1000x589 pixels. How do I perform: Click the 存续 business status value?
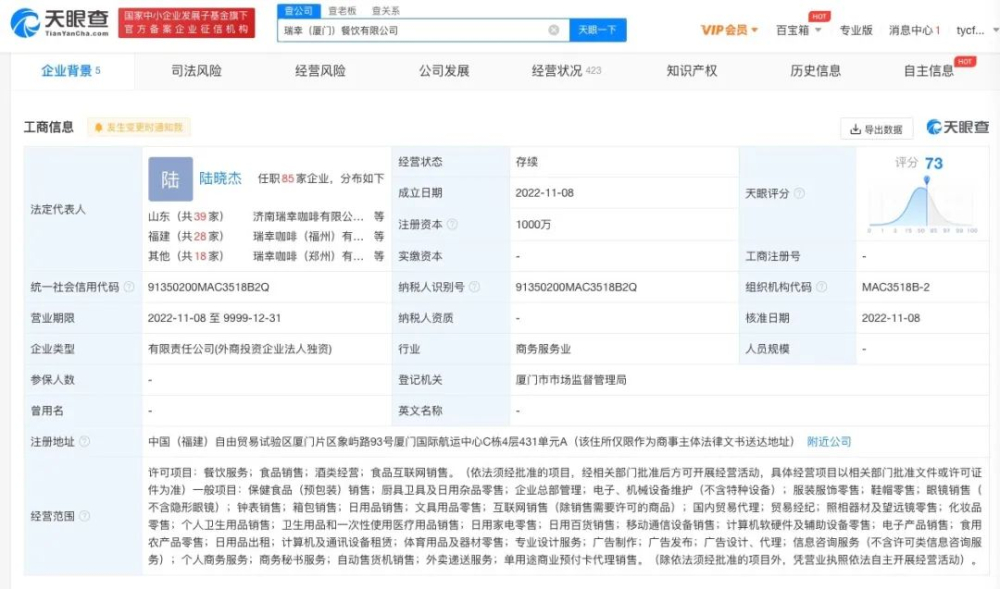pyautogui.click(x=527, y=162)
